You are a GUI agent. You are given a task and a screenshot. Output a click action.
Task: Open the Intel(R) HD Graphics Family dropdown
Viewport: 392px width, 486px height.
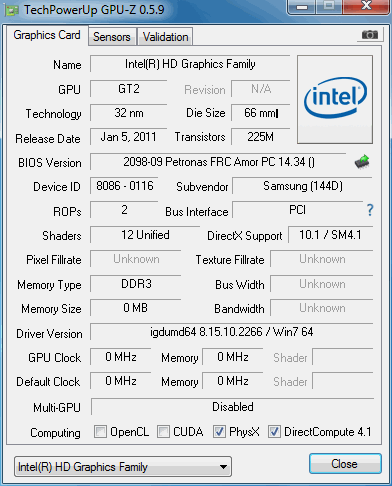point(123,467)
